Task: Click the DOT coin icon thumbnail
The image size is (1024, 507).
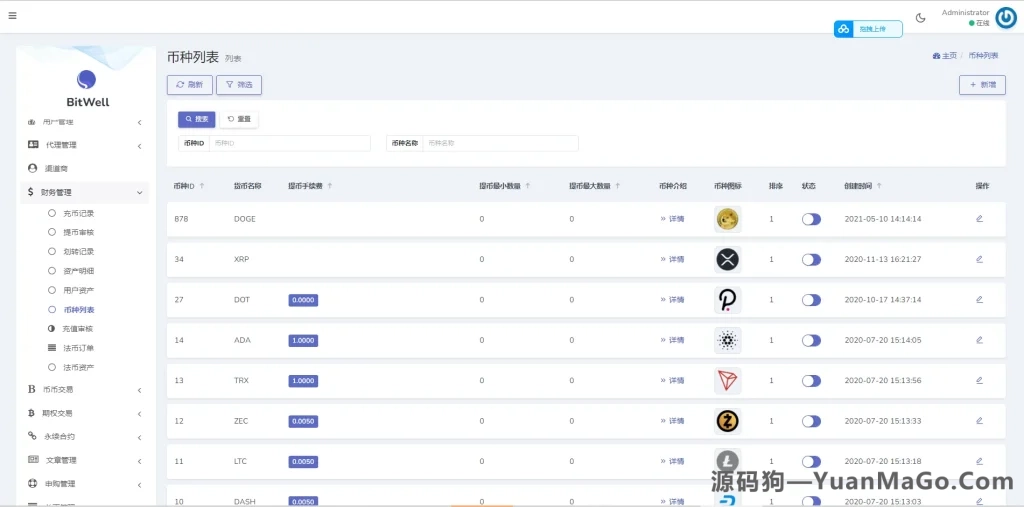Action: pyautogui.click(x=728, y=300)
